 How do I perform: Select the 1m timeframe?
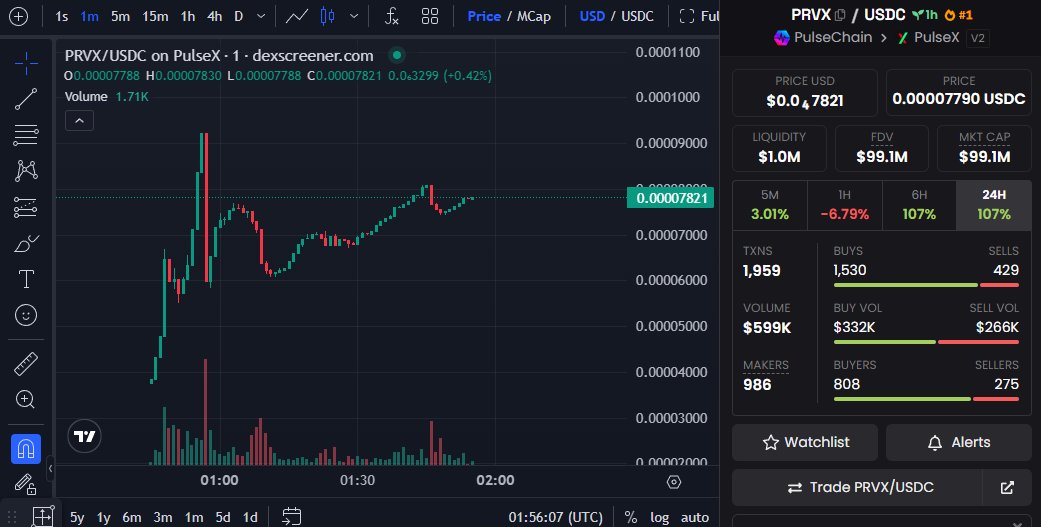pyautogui.click(x=90, y=16)
